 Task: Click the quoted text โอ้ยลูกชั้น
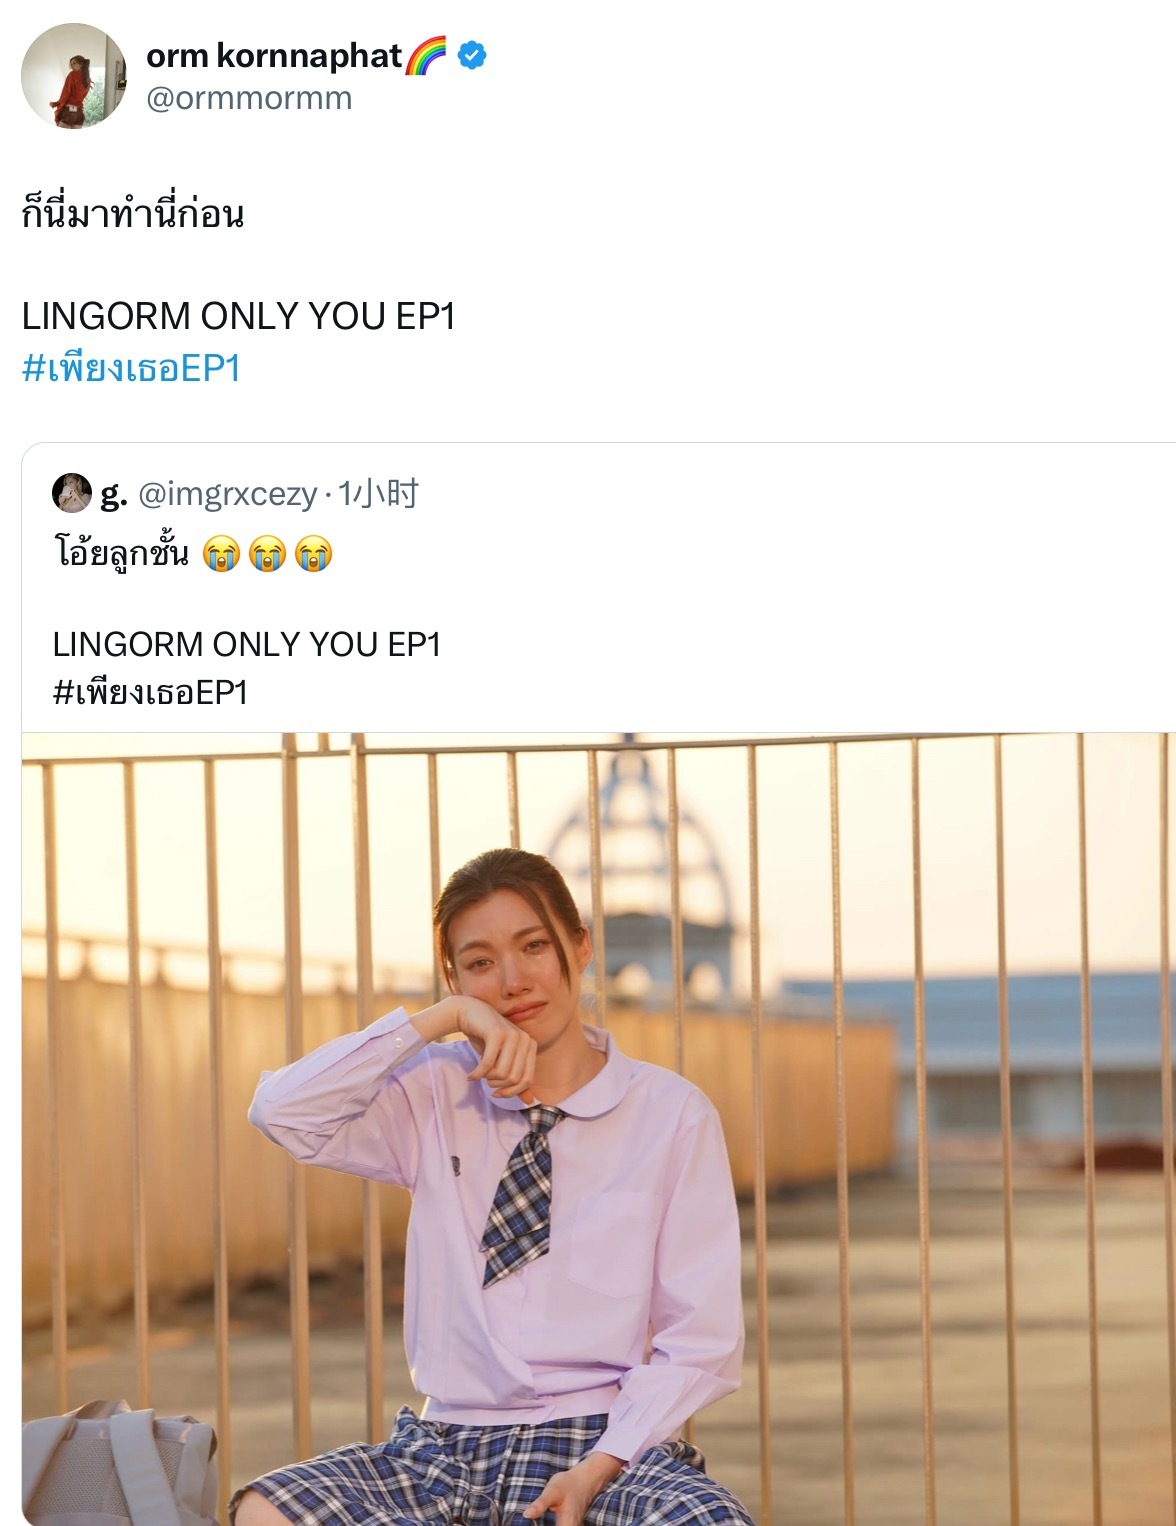pos(121,551)
